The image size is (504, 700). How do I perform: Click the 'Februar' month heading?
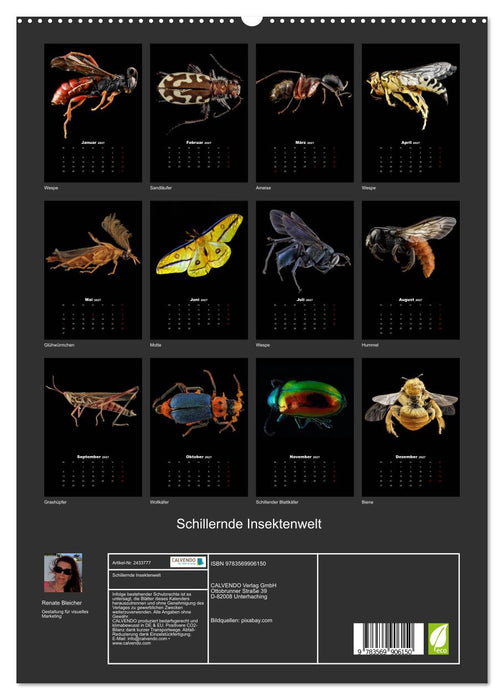pyautogui.click(x=195, y=142)
